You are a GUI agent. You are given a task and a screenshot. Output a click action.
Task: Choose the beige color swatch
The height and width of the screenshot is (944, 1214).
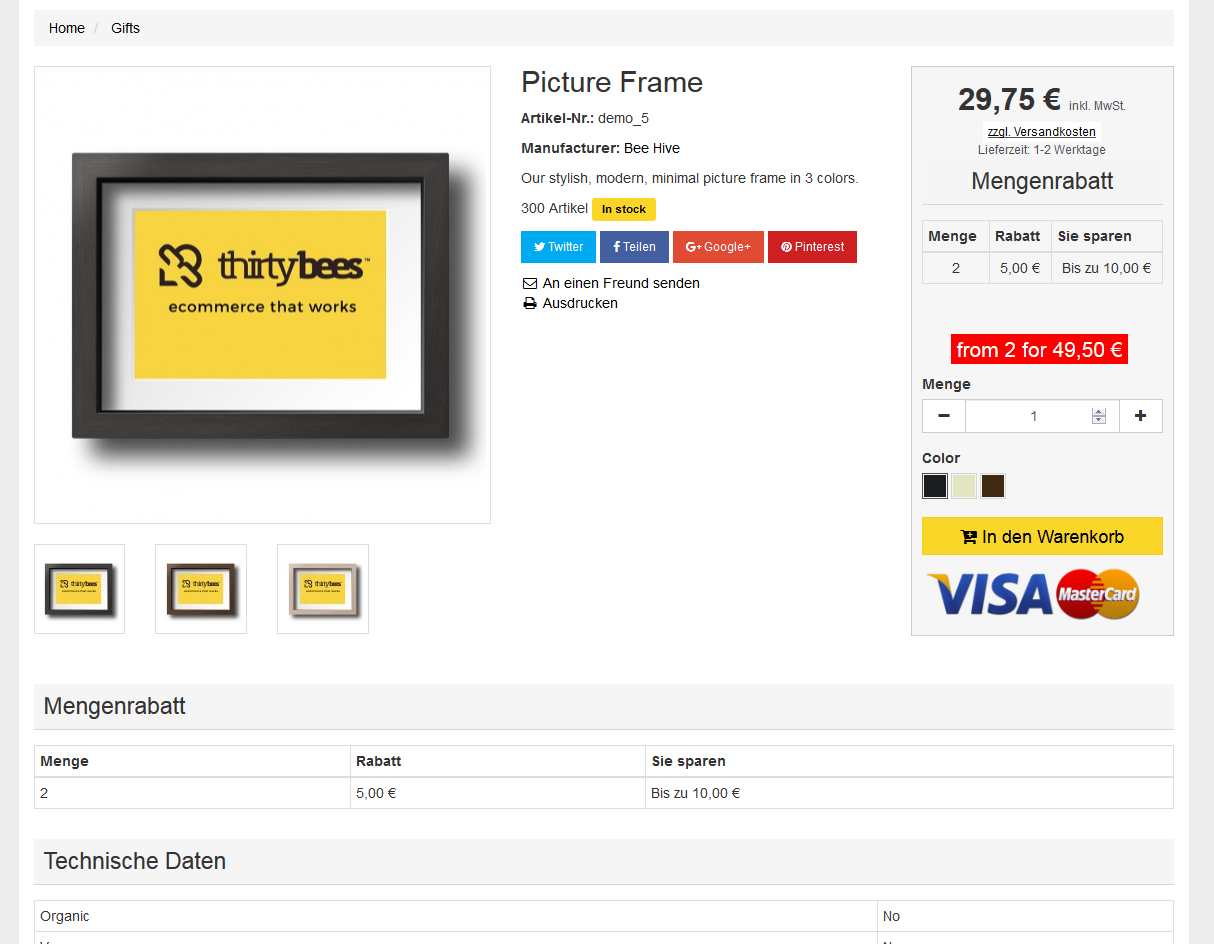click(964, 486)
